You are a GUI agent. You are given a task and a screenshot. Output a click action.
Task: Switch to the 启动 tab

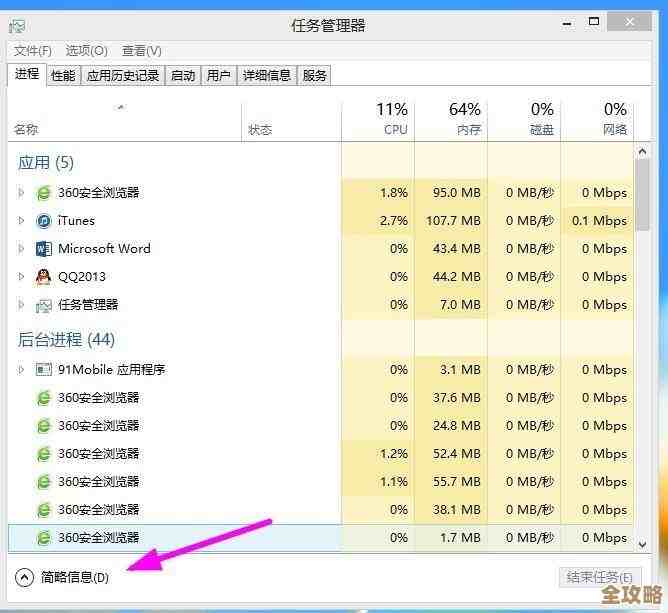(x=183, y=76)
